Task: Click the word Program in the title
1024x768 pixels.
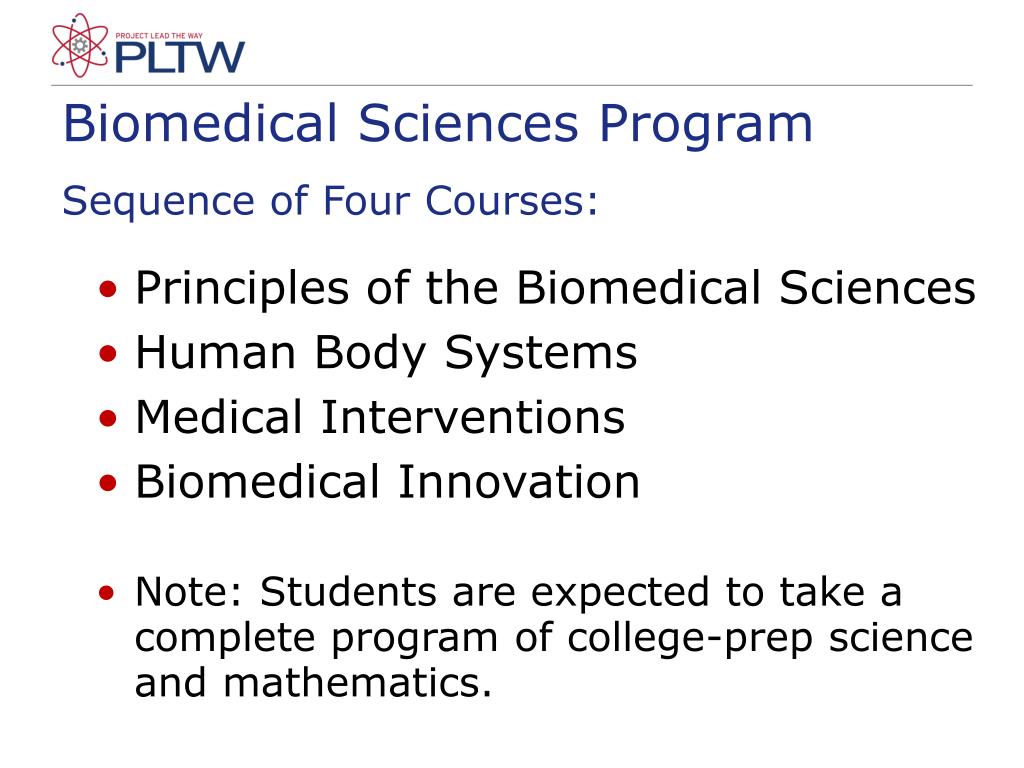Action: (x=706, y=125)
